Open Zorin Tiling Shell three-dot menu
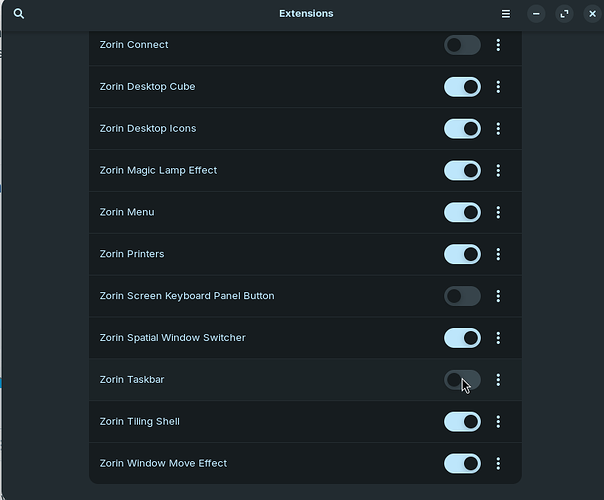Screen dimensions: 604x500 498,422
